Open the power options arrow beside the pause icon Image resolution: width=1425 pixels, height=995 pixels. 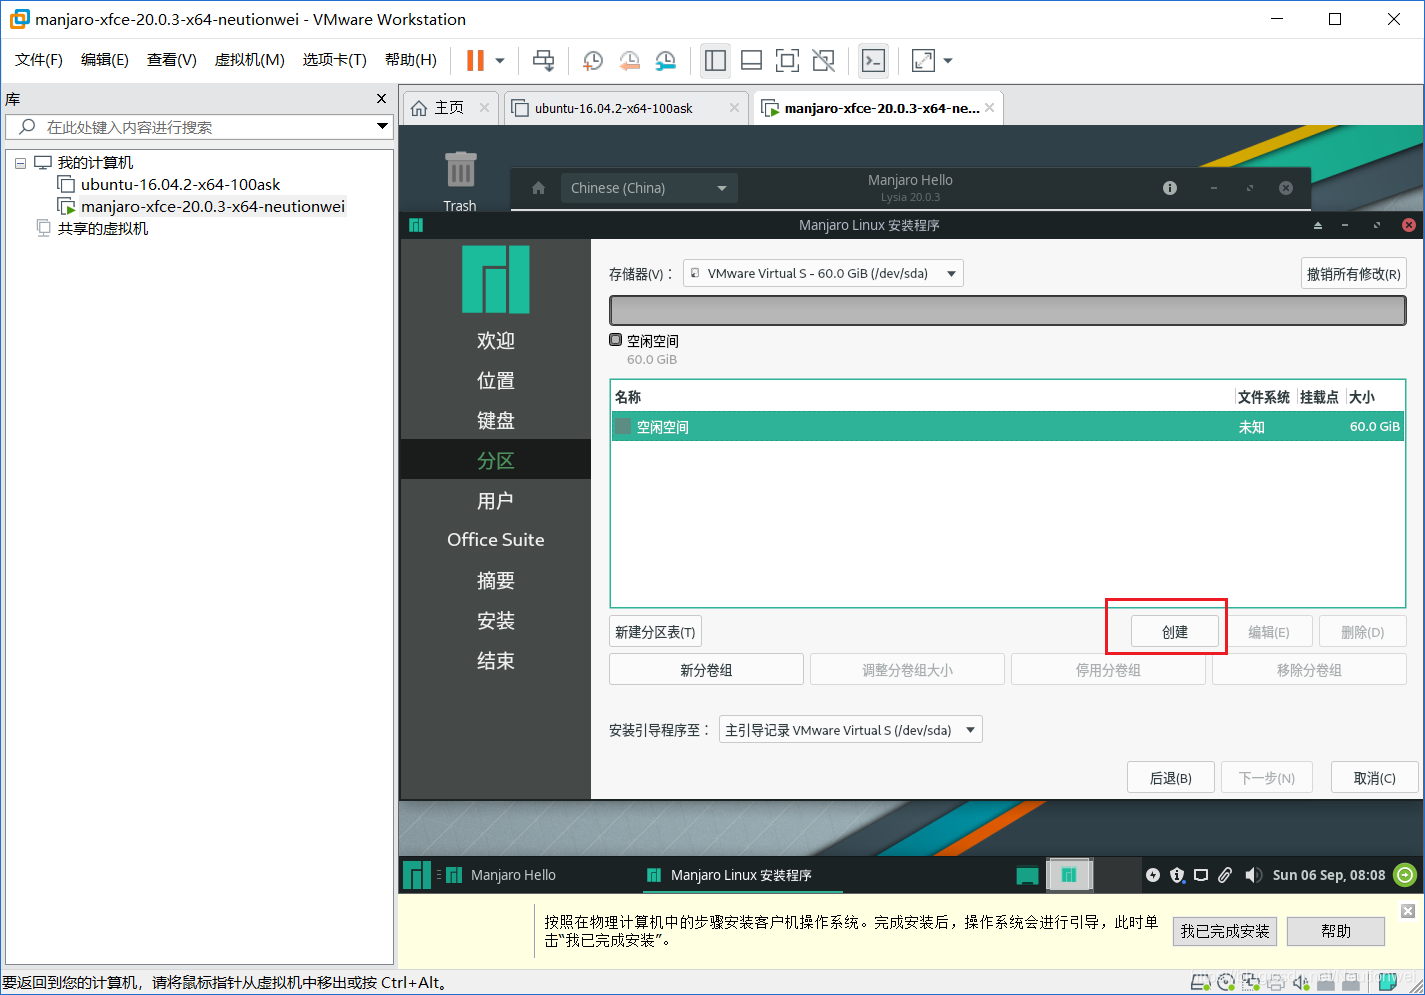coord(500,61)
